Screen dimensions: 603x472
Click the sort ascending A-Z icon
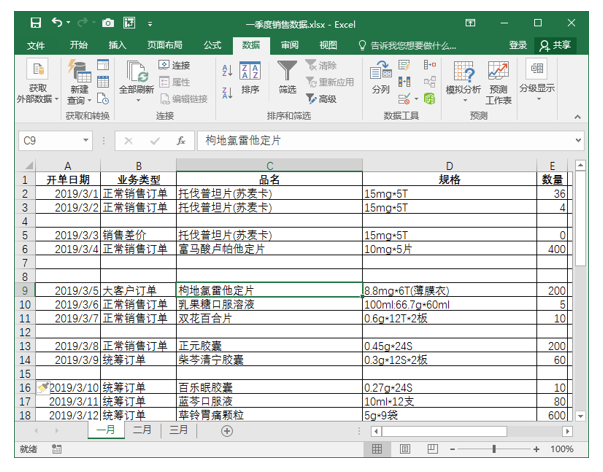tap(227, 70)
